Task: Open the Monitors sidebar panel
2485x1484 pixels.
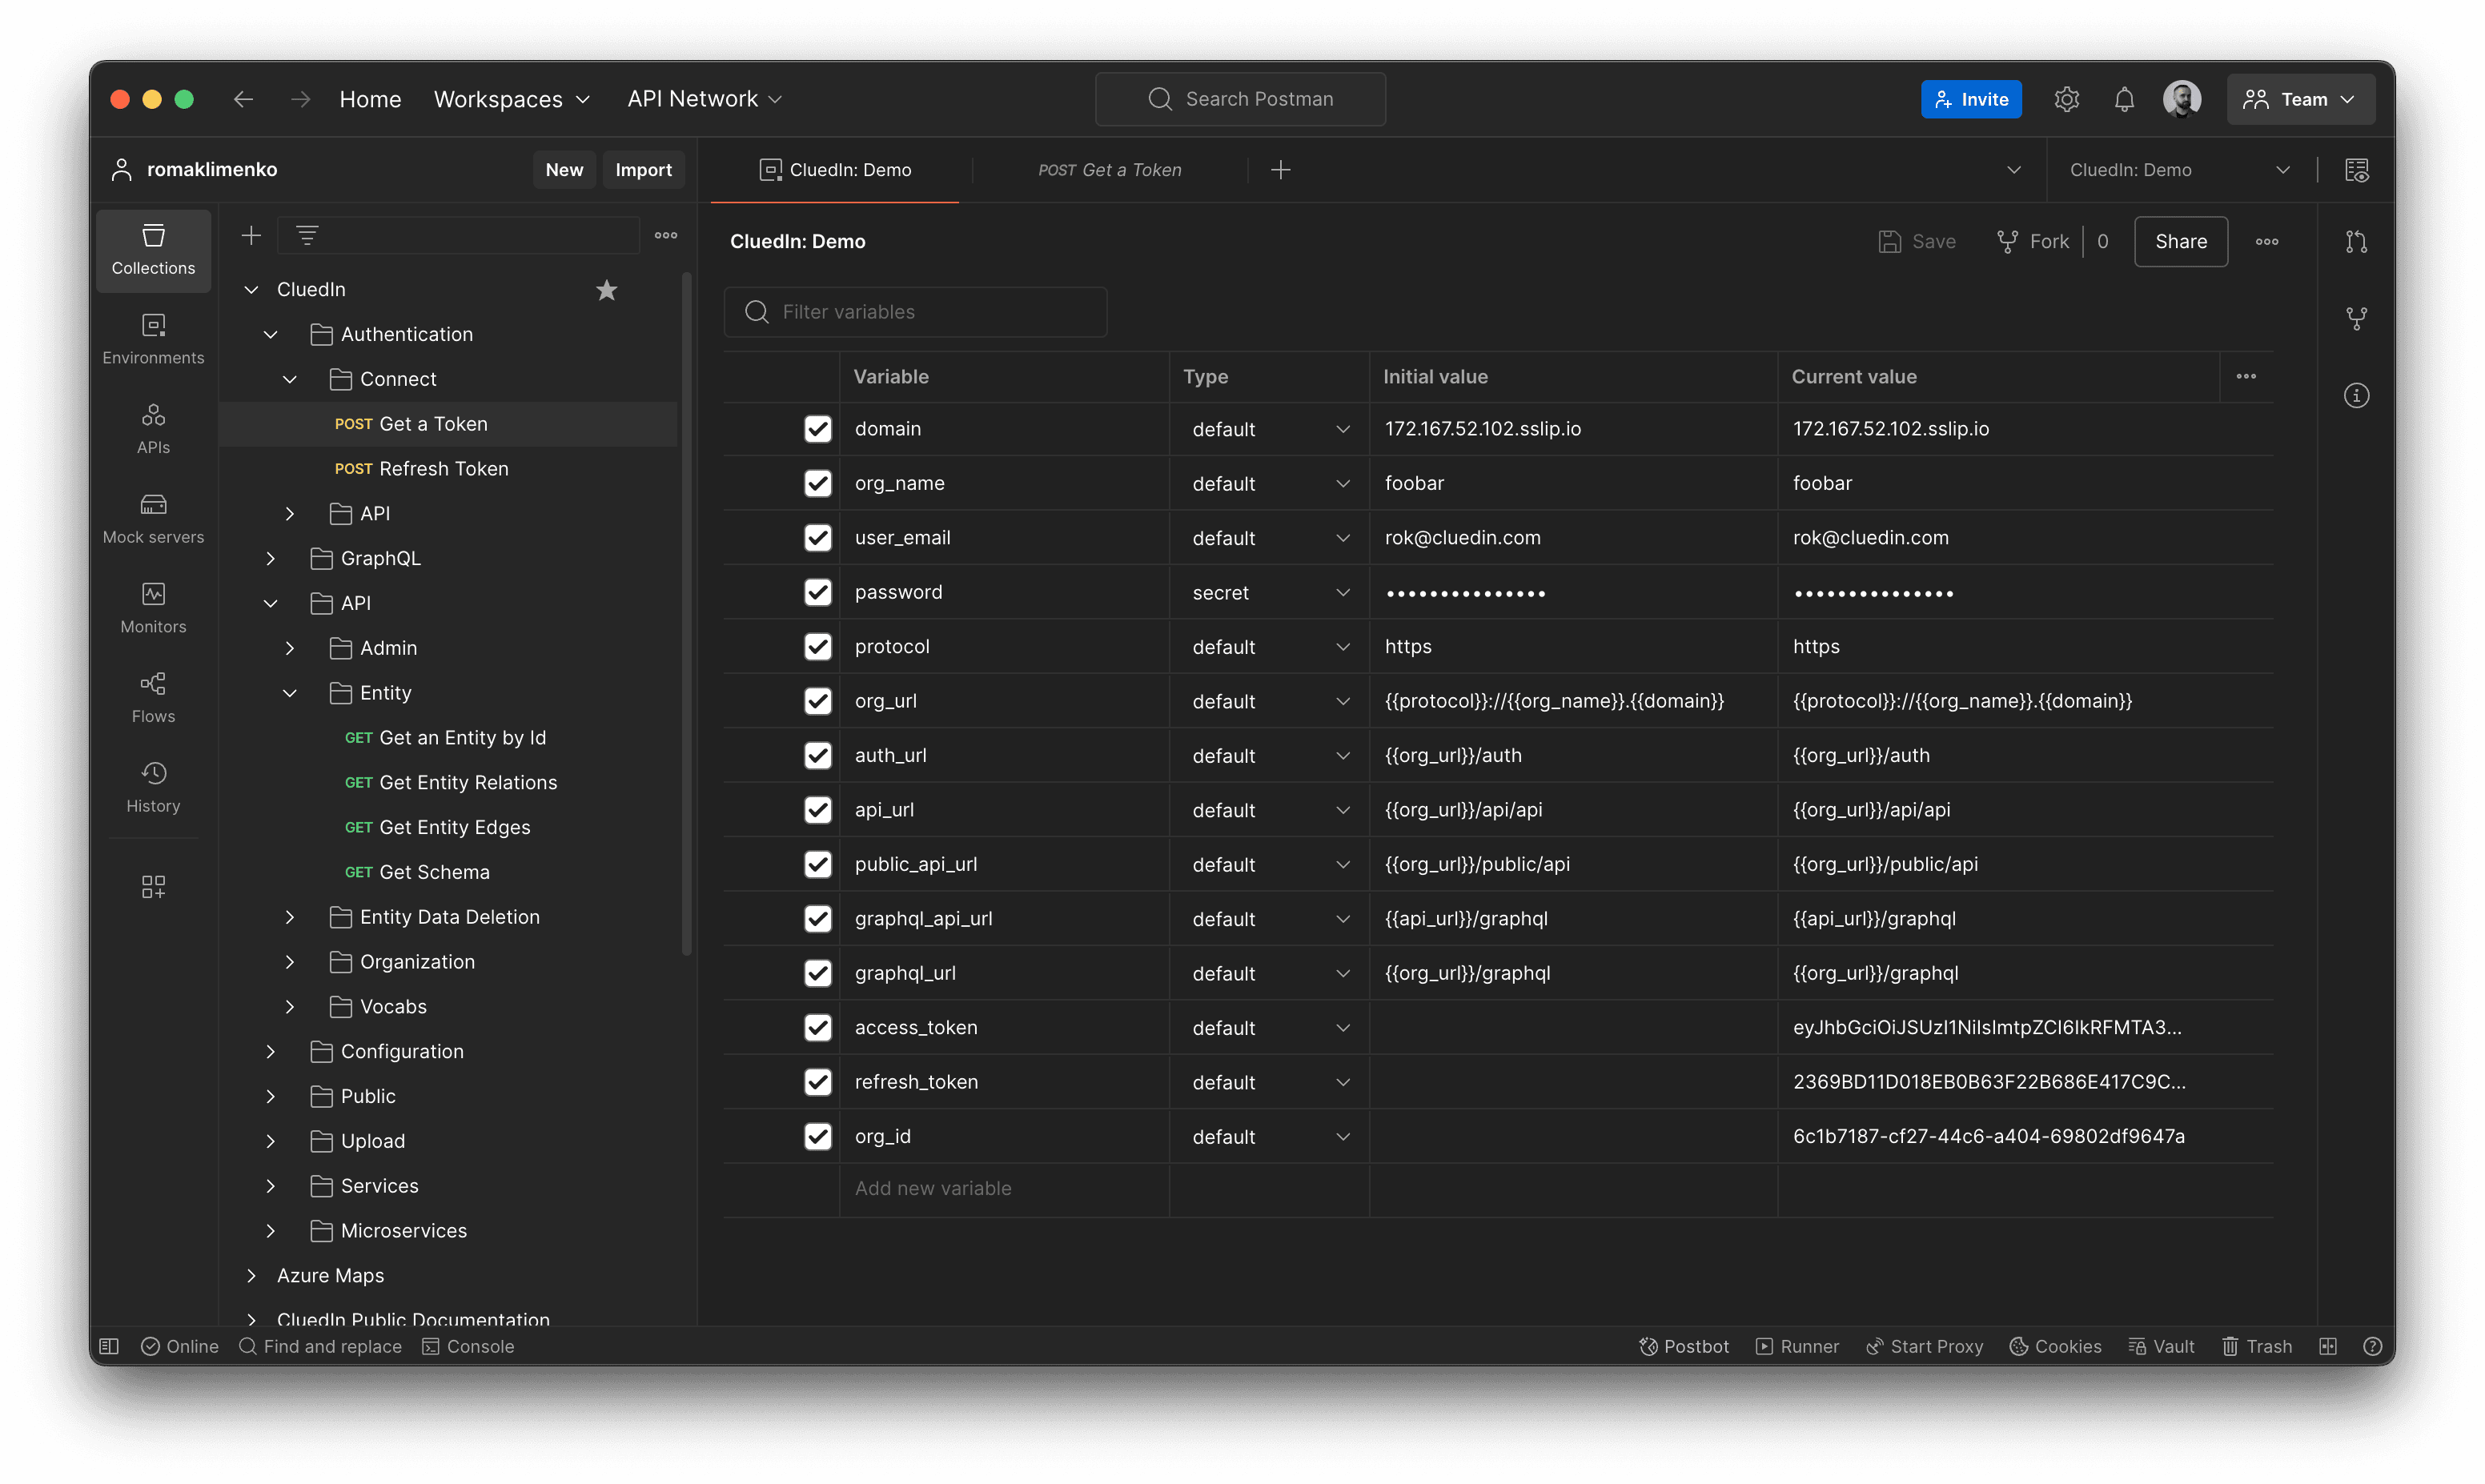Action: tap(153, 608)
